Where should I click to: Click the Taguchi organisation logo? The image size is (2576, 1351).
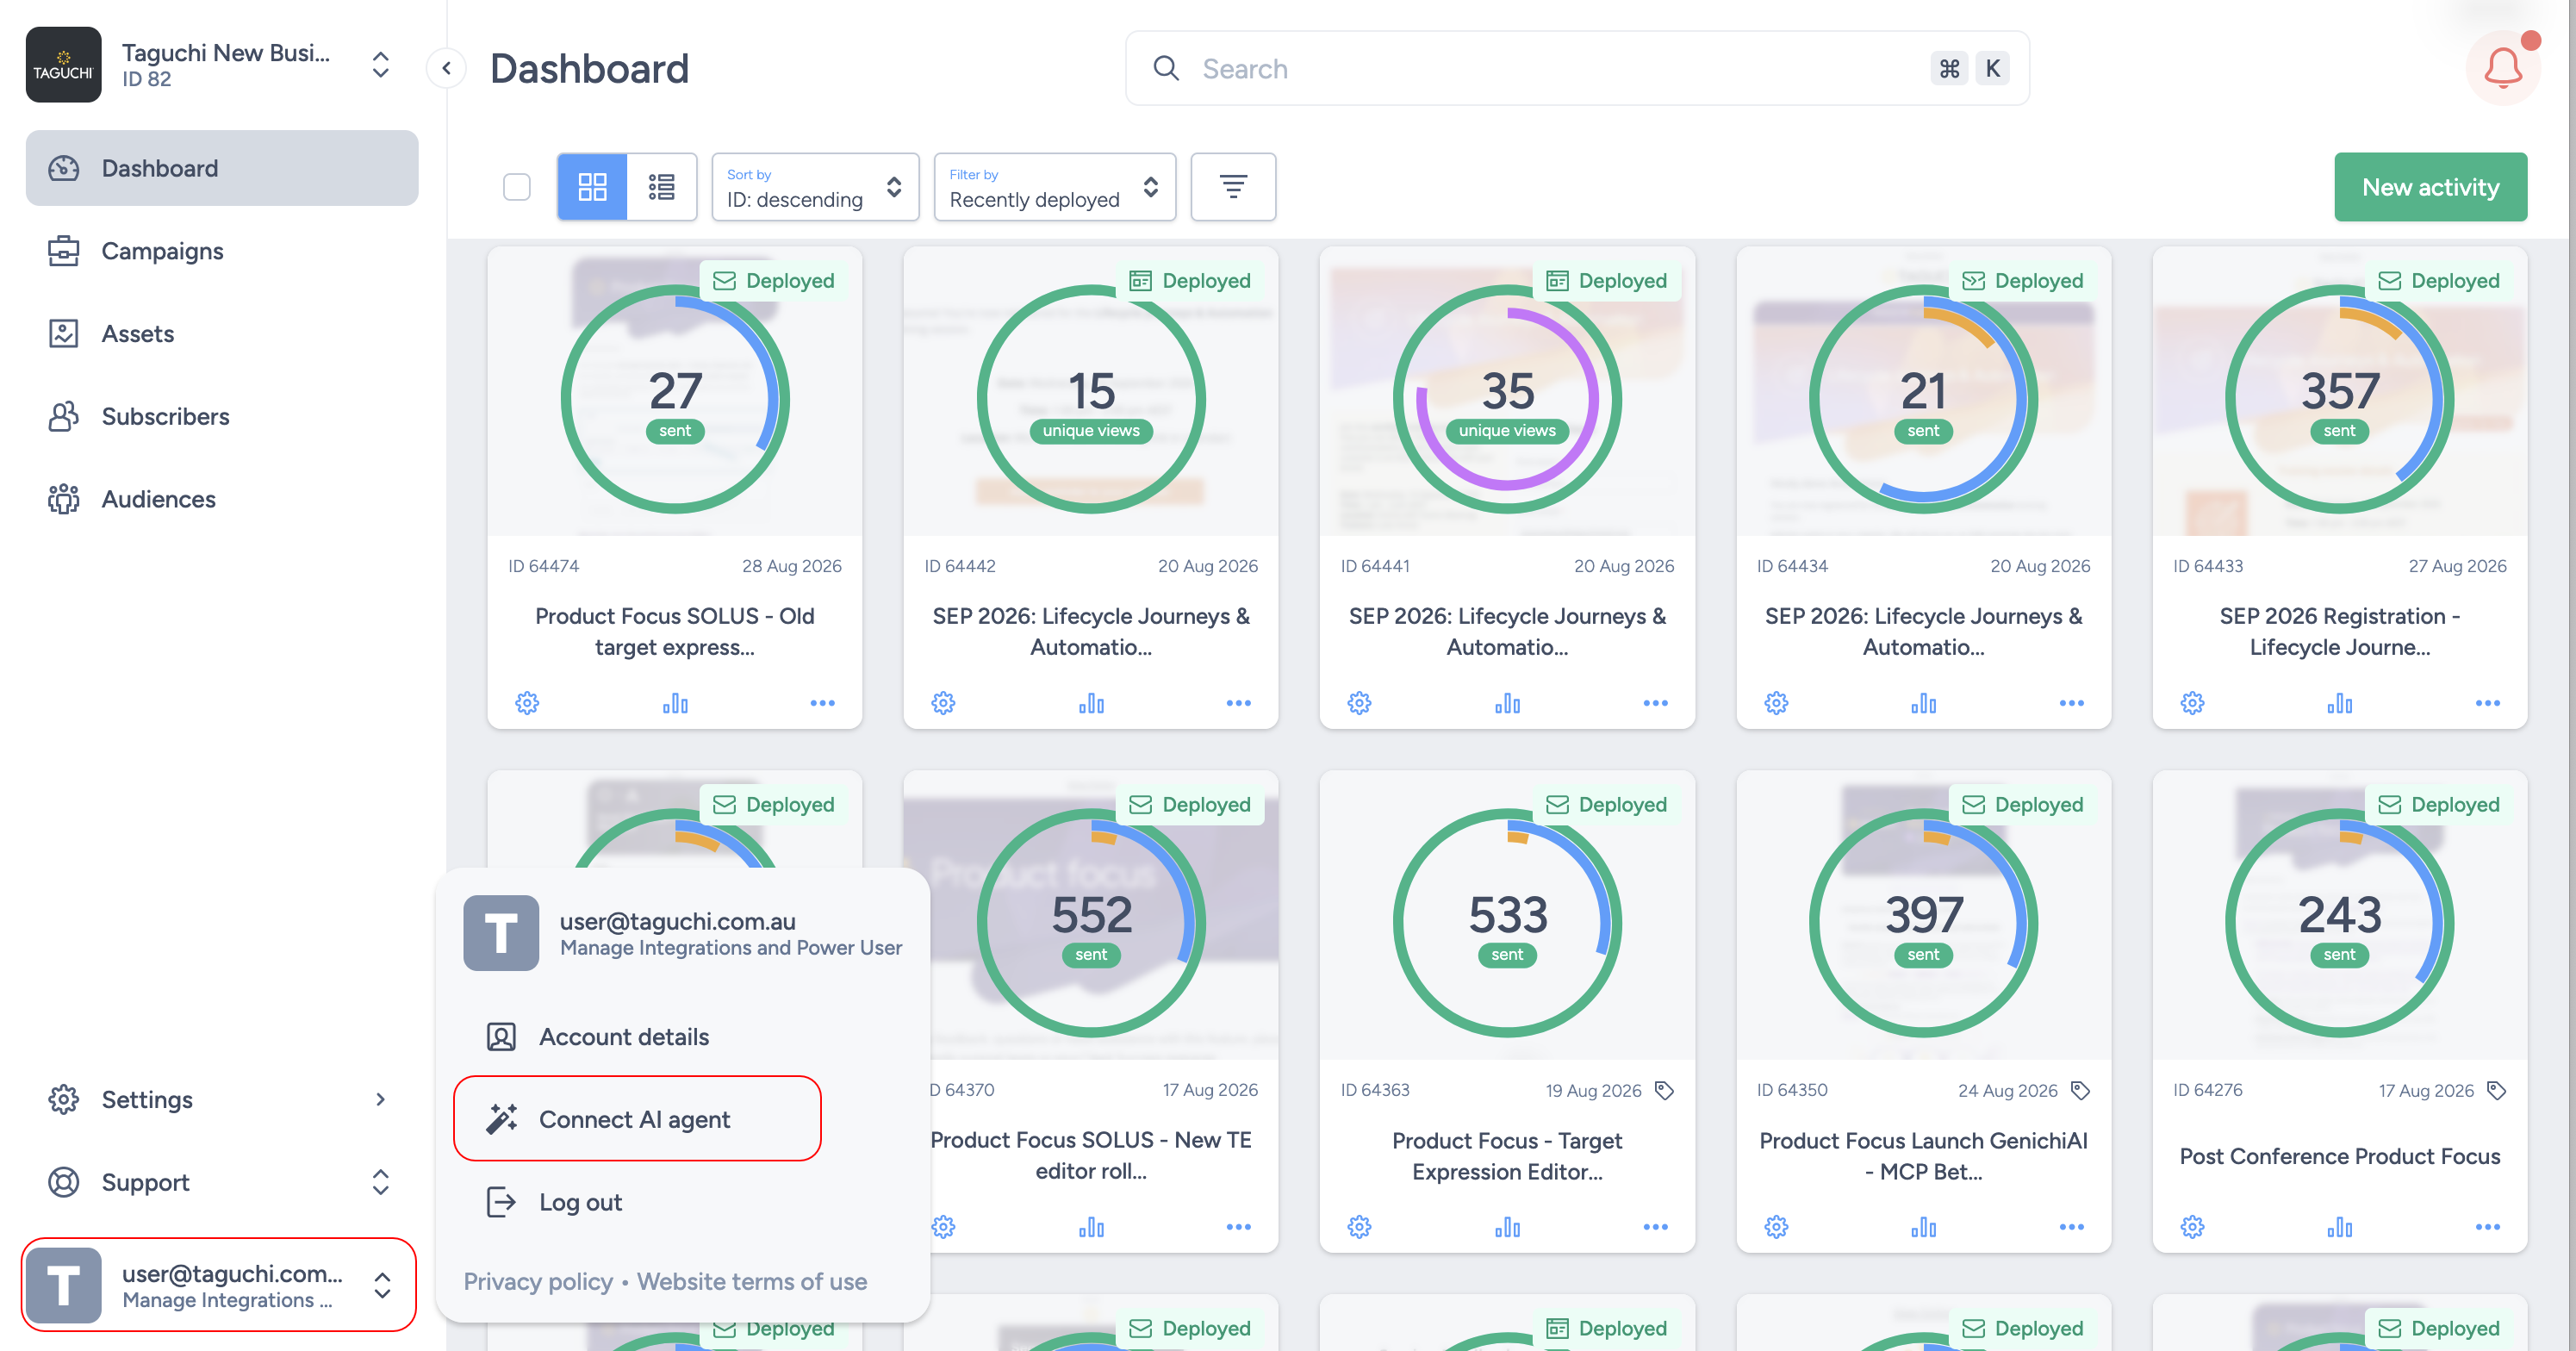tap(63, 65)
